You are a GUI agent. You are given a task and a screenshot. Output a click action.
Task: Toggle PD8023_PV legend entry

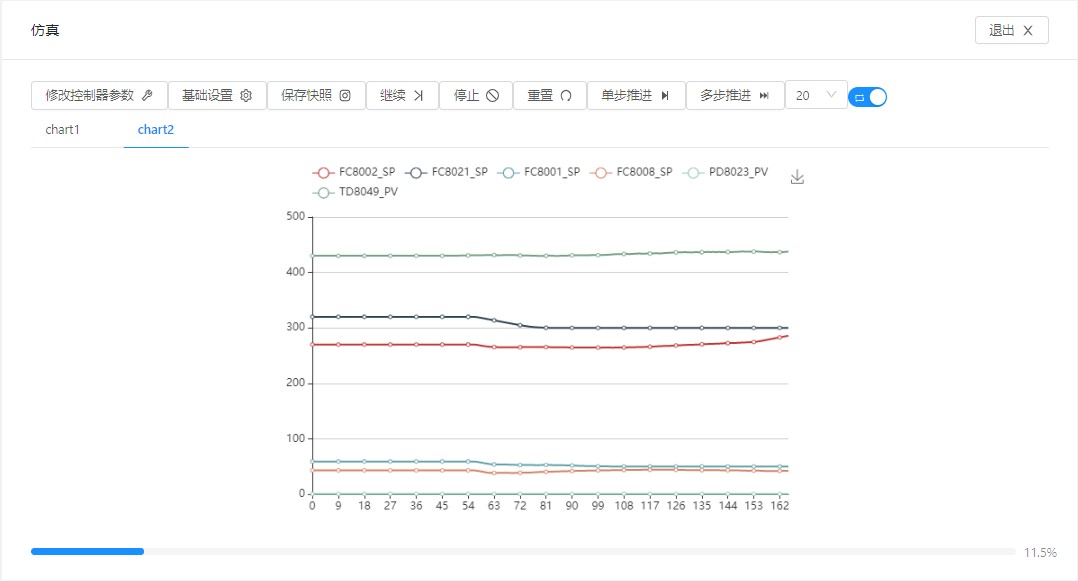tap(725, 172)
